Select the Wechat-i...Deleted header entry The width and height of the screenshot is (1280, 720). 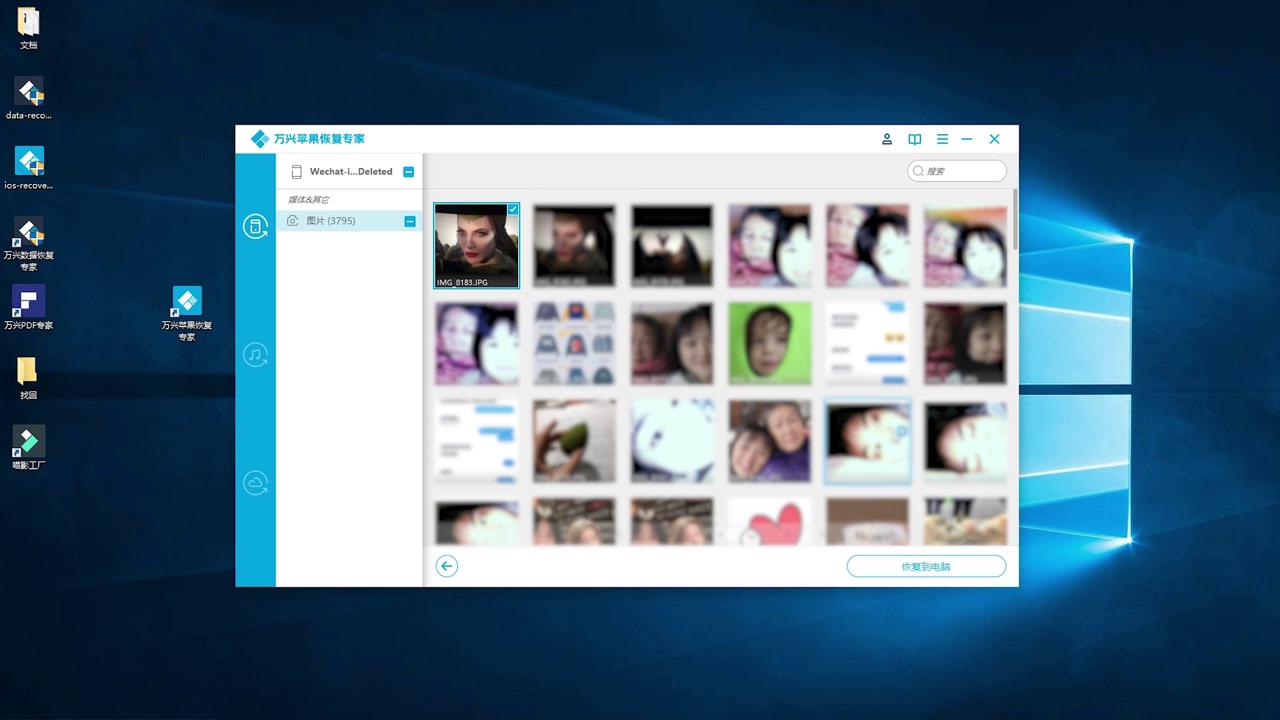click(x=350, y=171)
